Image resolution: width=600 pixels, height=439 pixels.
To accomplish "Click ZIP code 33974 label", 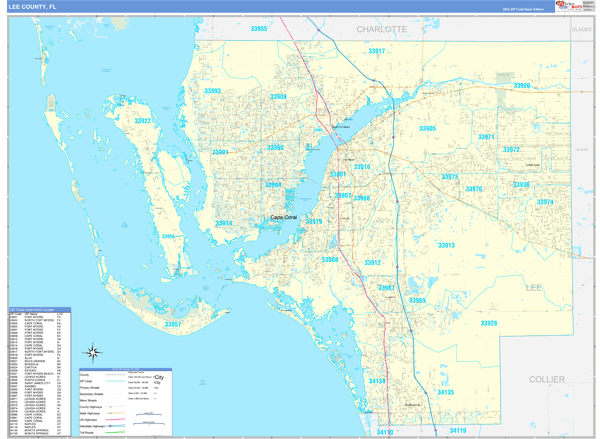I will tap(545, 202).
